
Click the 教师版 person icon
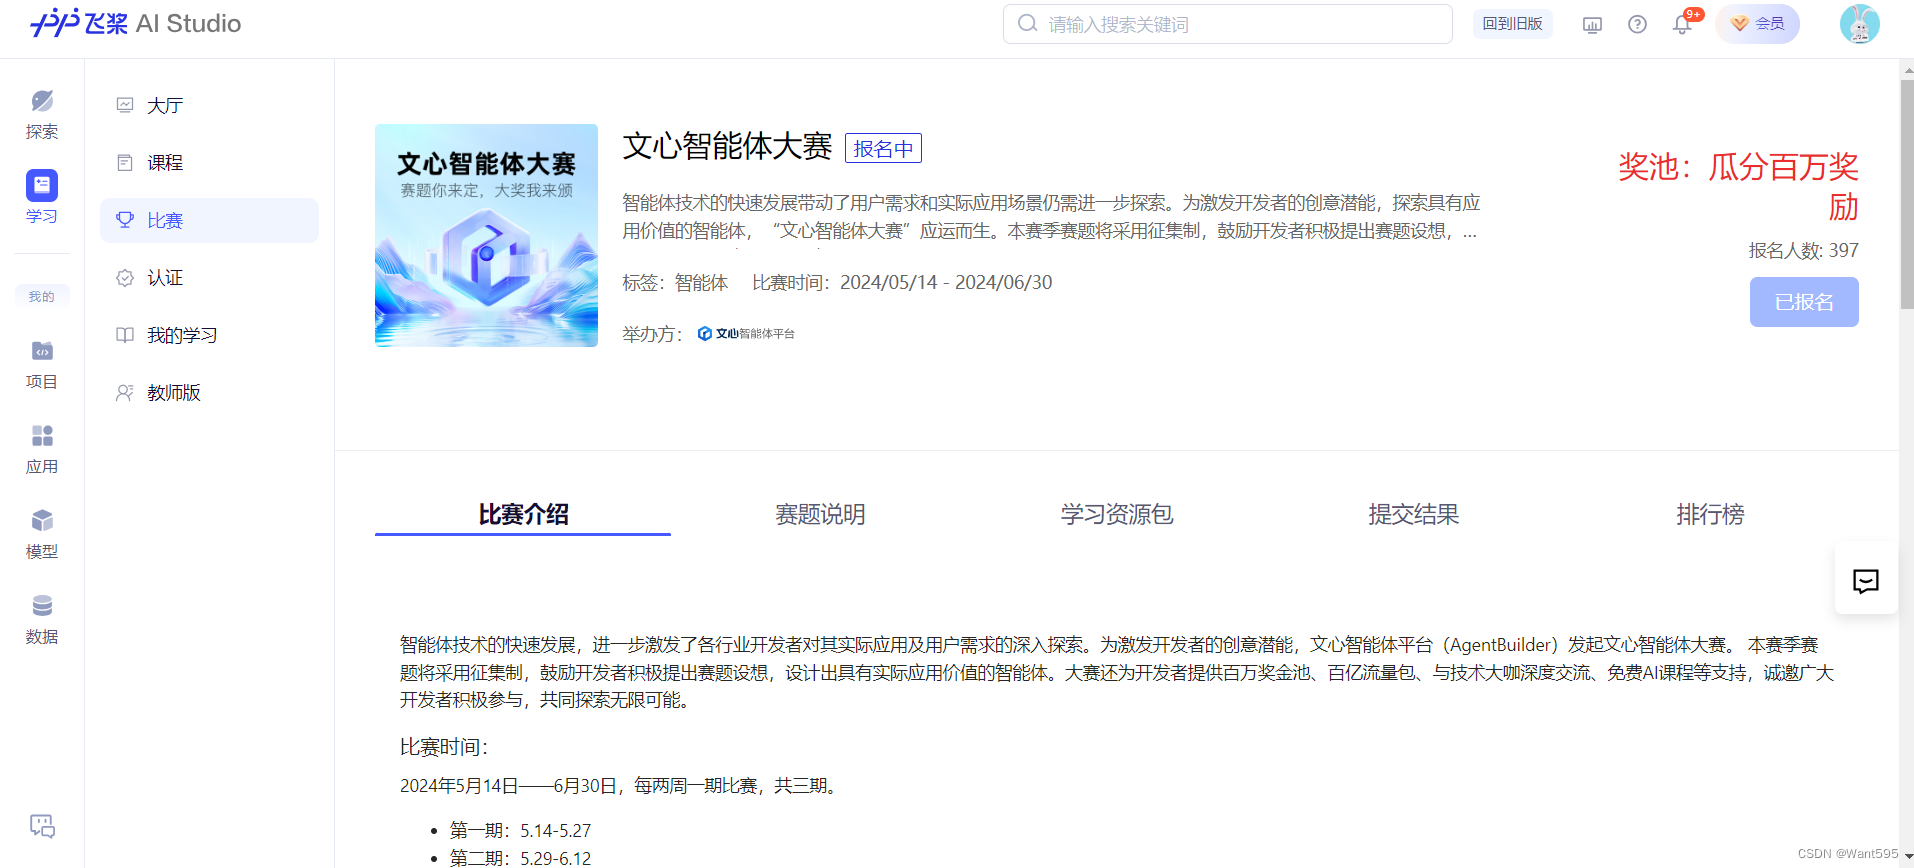tap(125, 393)
